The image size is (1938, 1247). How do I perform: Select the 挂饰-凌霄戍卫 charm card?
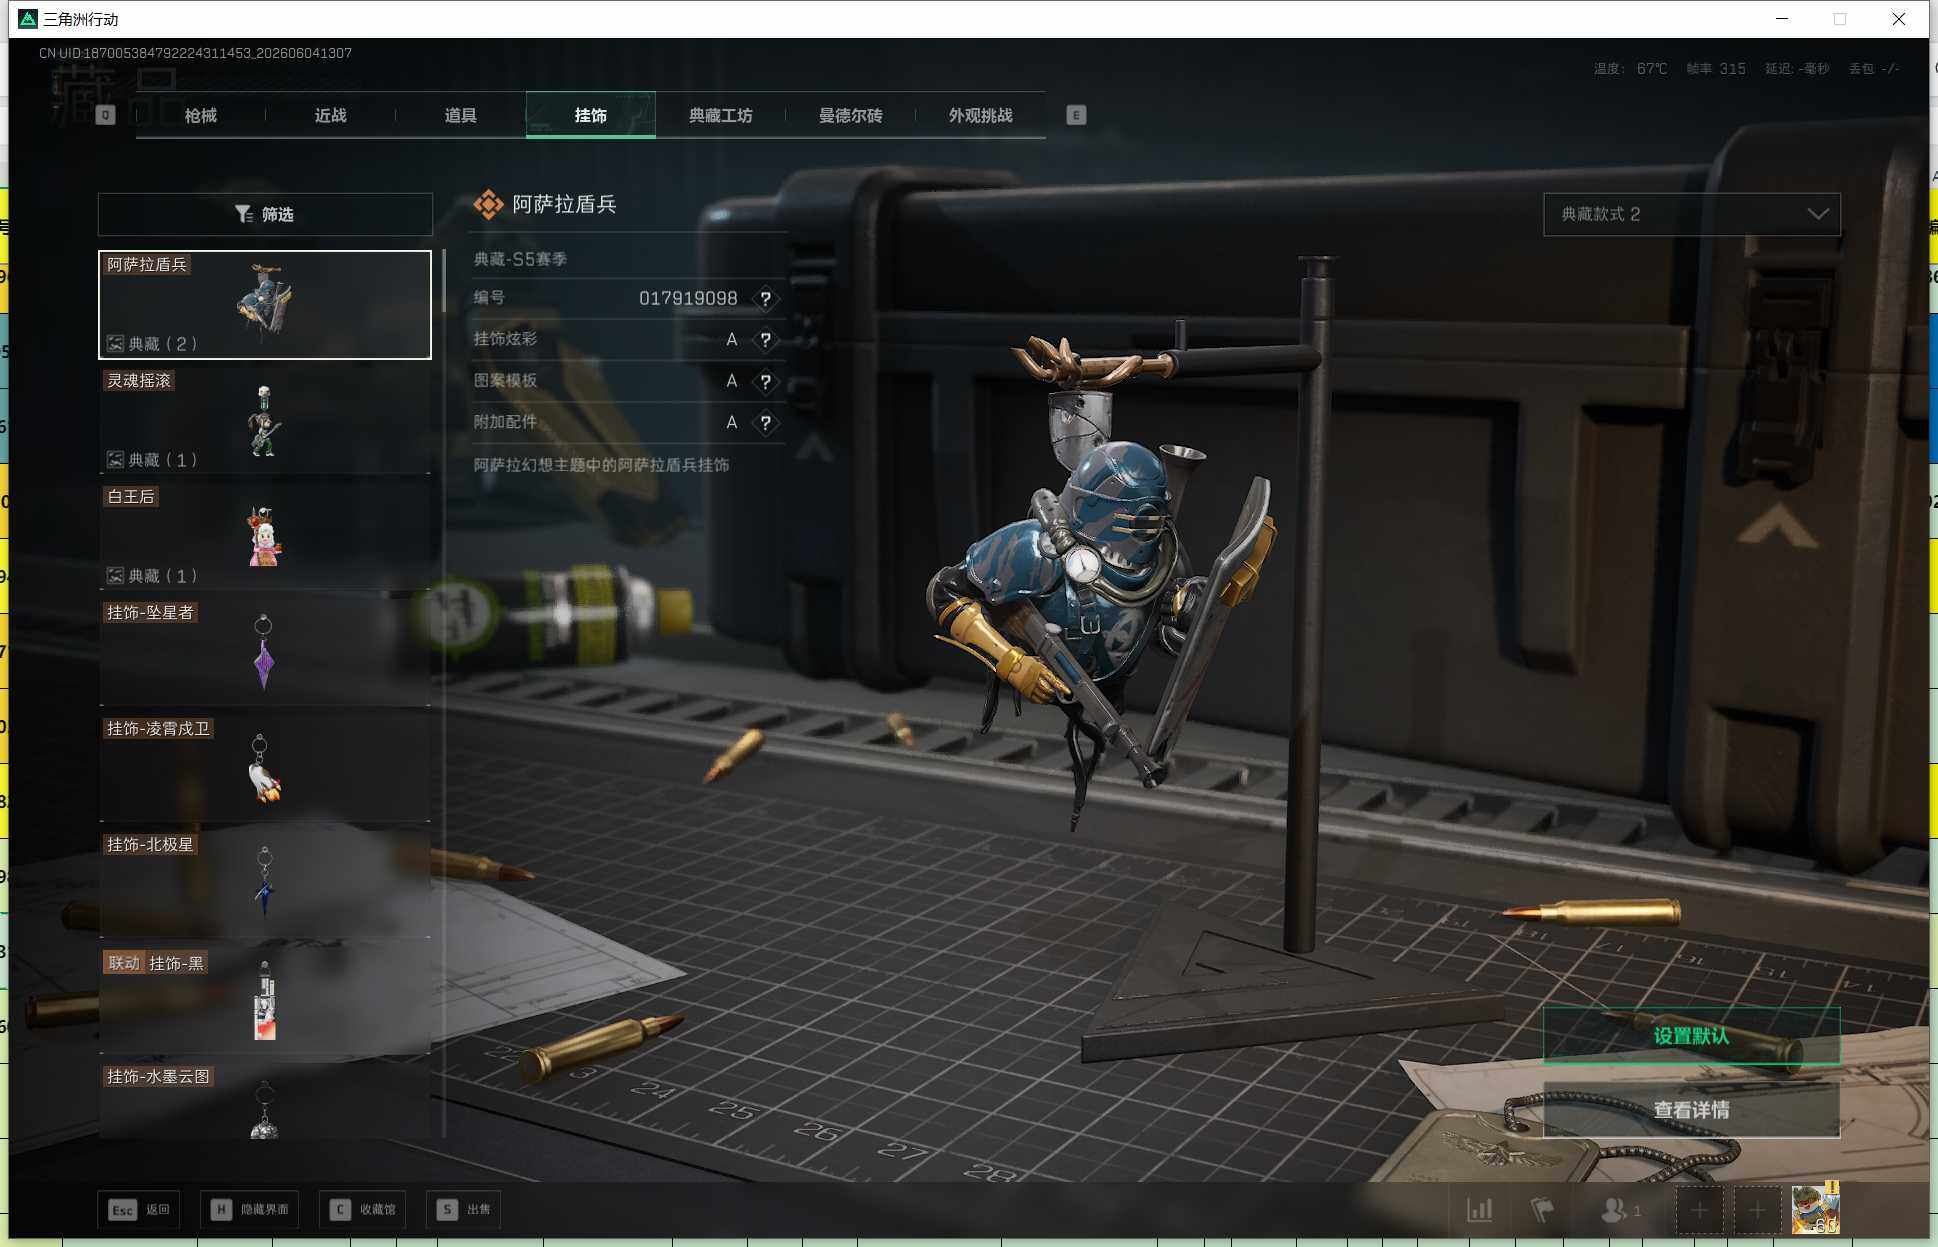pyautogui.click(x=265, y=768)
